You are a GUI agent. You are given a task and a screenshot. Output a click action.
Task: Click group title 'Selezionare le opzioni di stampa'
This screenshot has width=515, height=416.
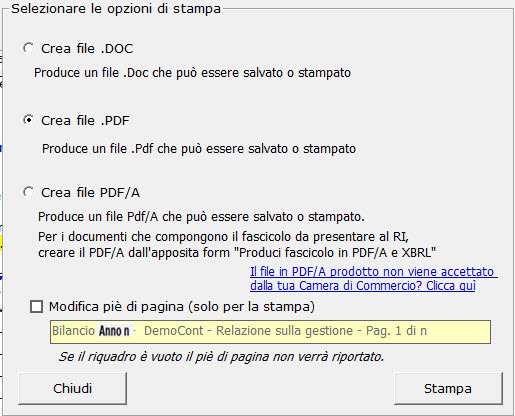point(116,9)
